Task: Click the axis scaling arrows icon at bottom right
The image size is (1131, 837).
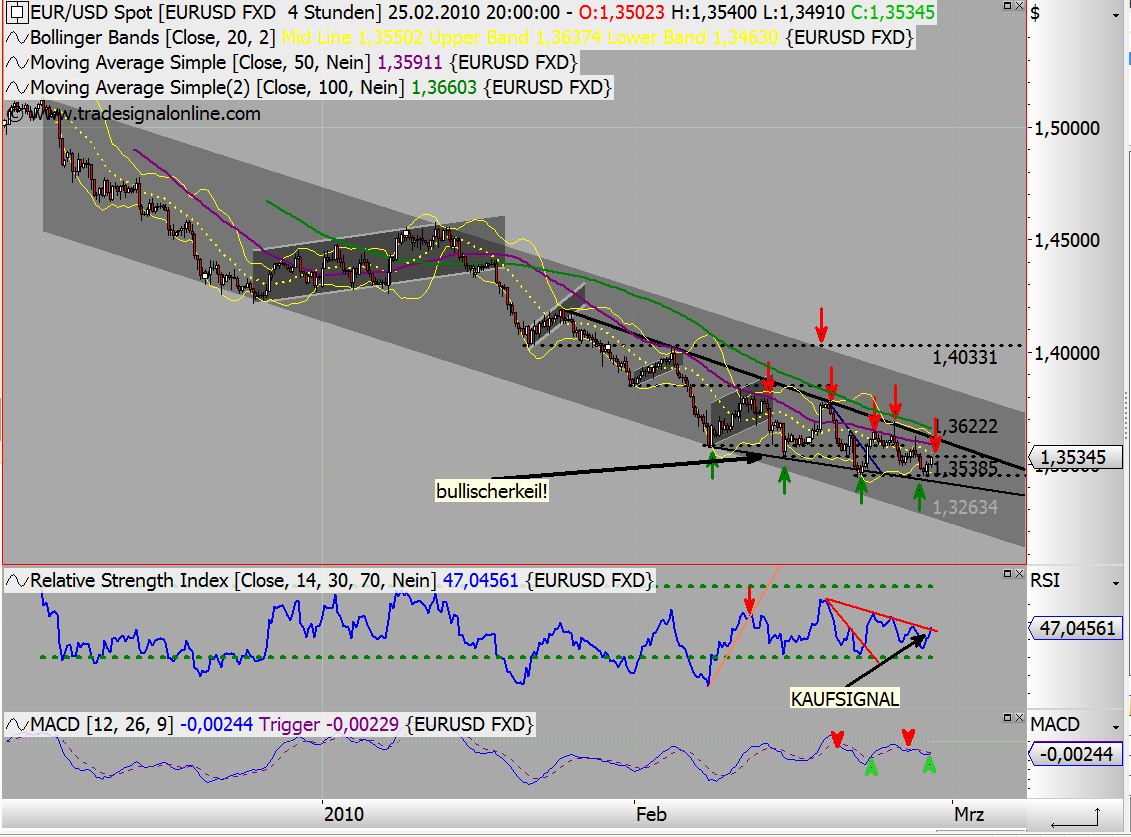Action: [1075, 818]
